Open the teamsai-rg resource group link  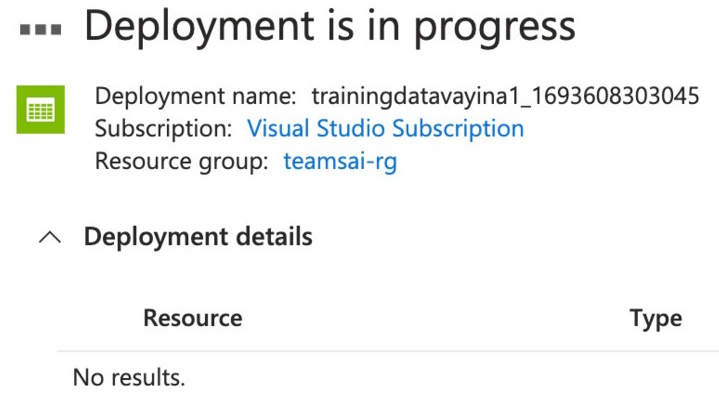click(340, 161)
